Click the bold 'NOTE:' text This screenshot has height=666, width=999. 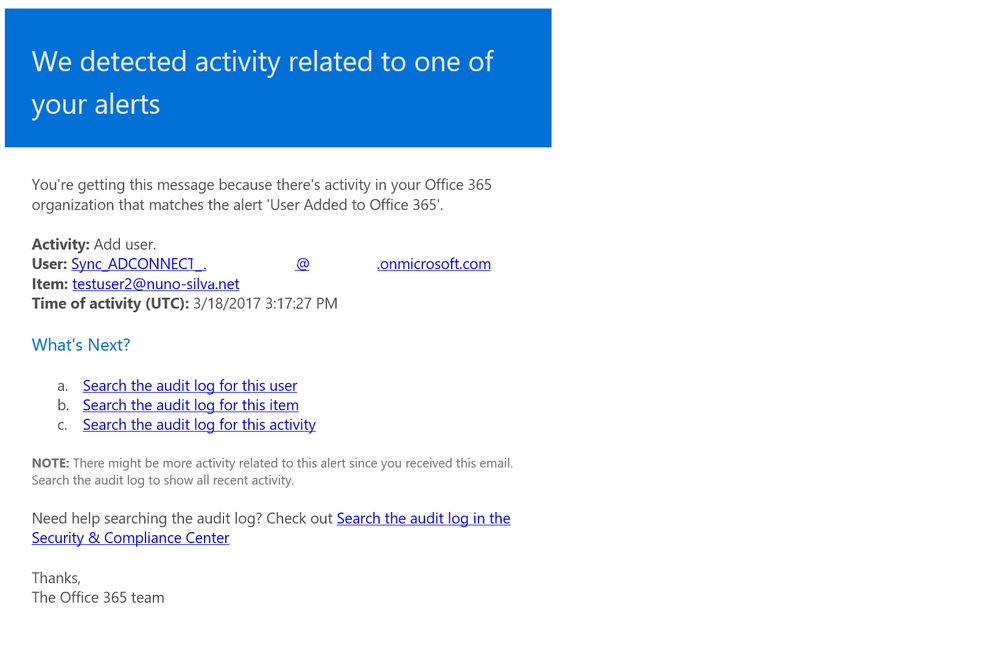click(50, 463)
